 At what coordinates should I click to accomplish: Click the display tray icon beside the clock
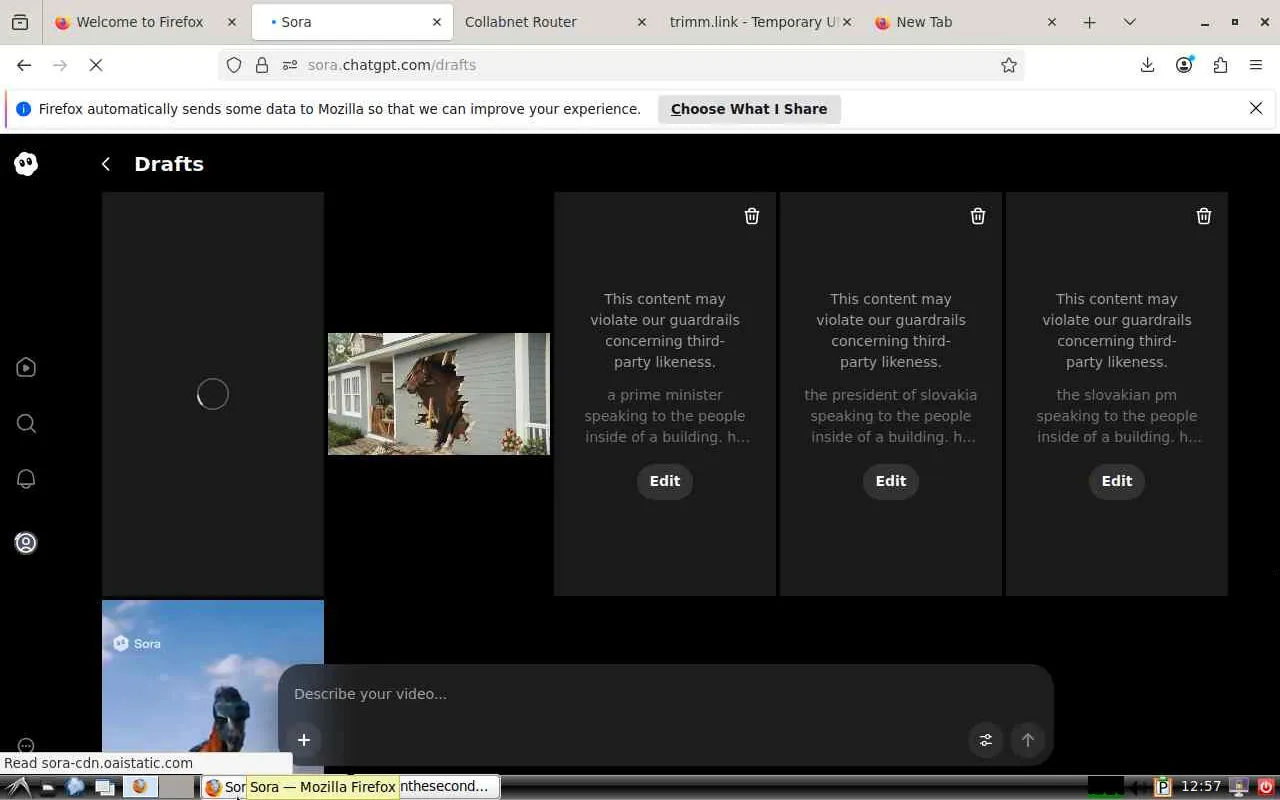1240,787
